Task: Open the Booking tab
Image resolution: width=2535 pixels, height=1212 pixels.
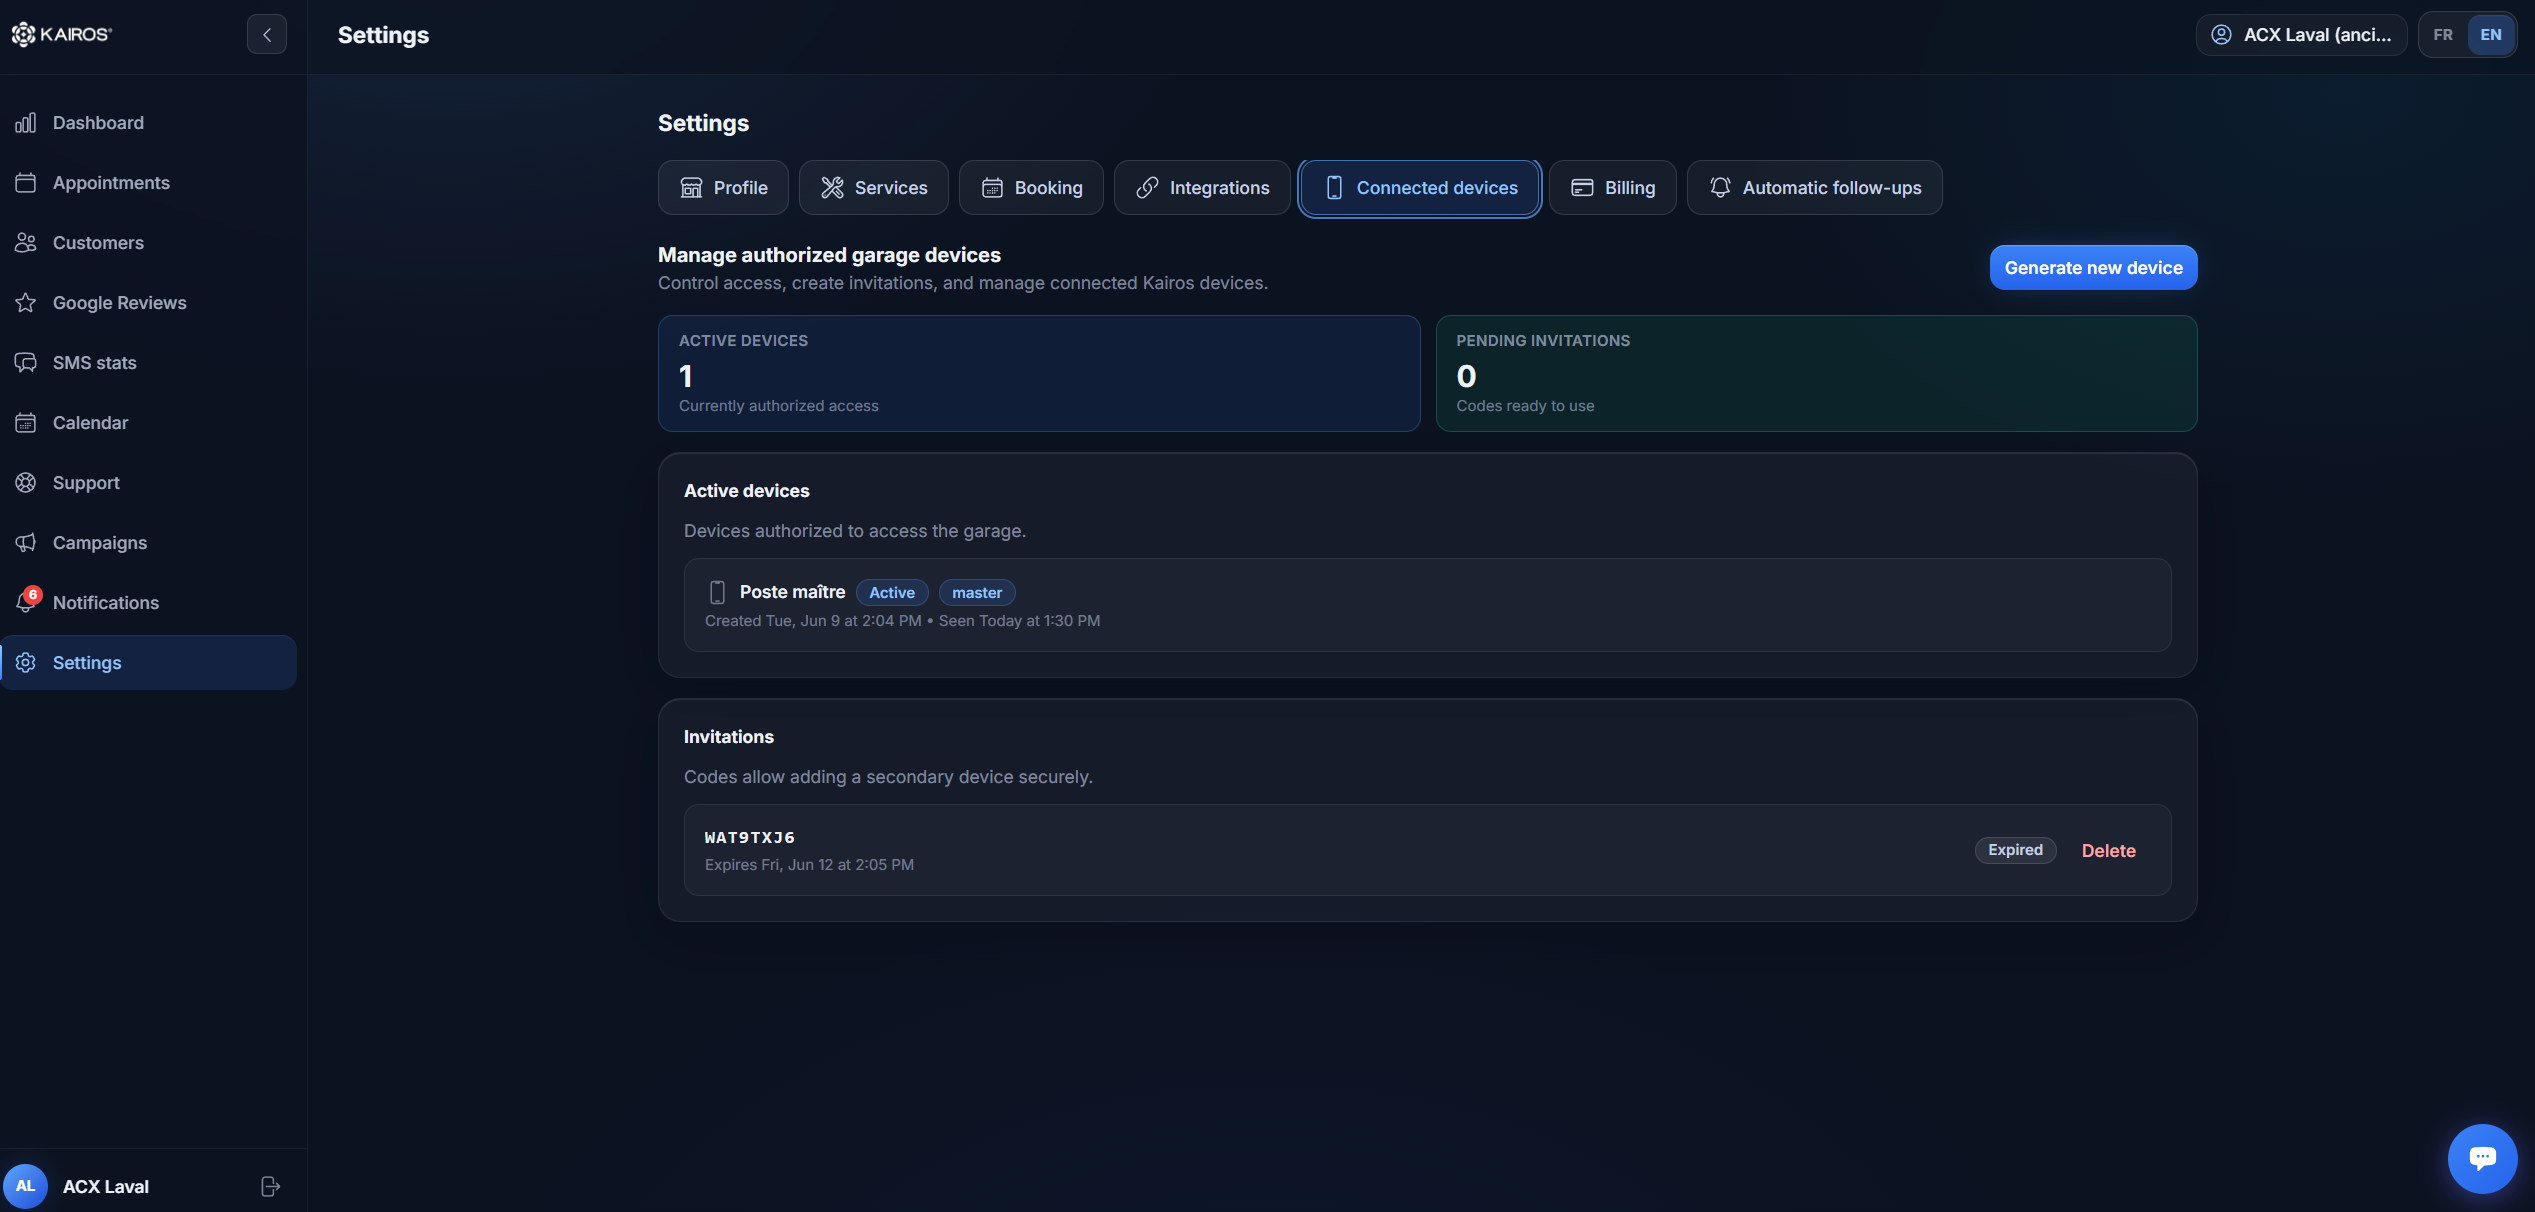Action: 1031,187
